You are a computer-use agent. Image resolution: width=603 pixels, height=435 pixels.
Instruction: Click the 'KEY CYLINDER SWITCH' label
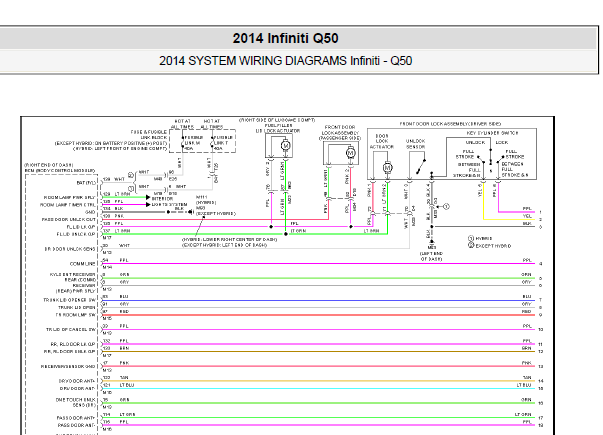pyautogui.click(x=493, y=133)
